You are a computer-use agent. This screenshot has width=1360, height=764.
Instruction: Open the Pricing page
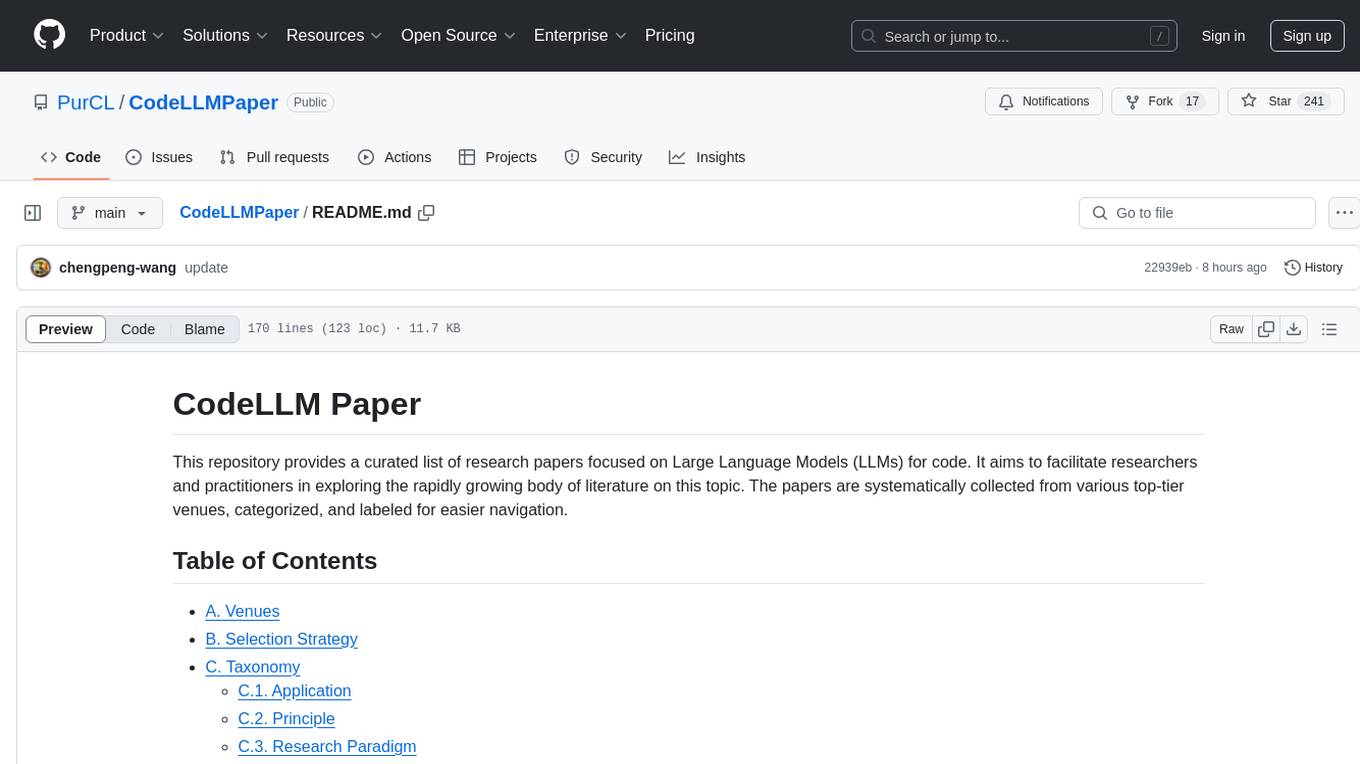point(670,35)
